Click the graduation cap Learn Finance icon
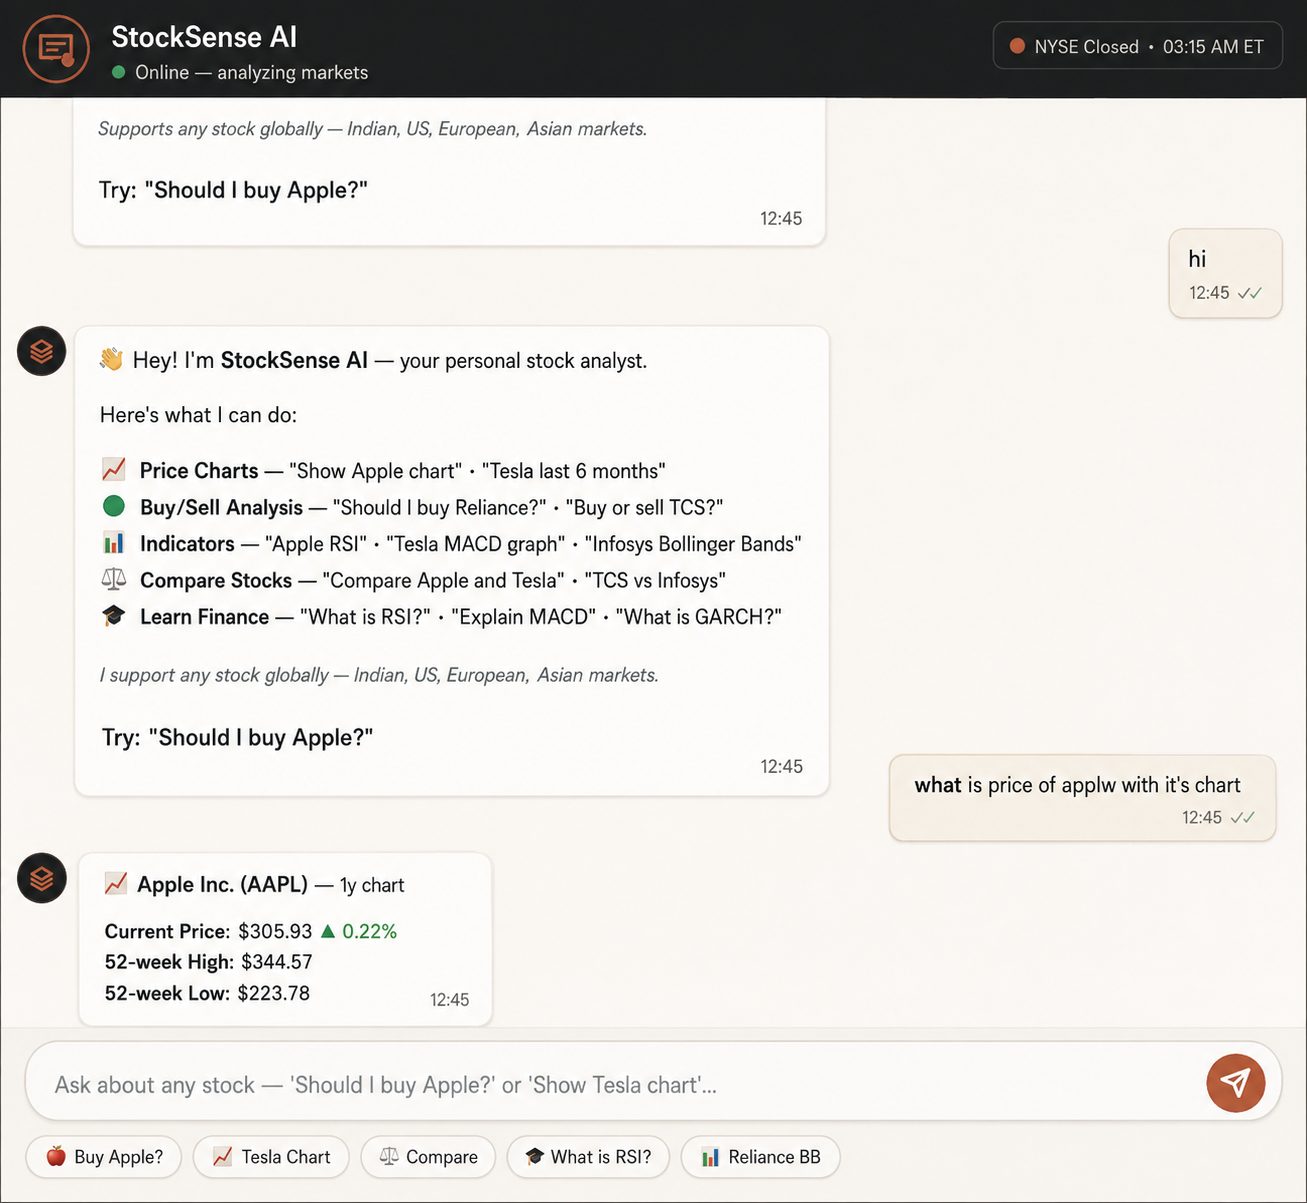The width and height of the screenshot is (1307, 1203). [114, 616]
